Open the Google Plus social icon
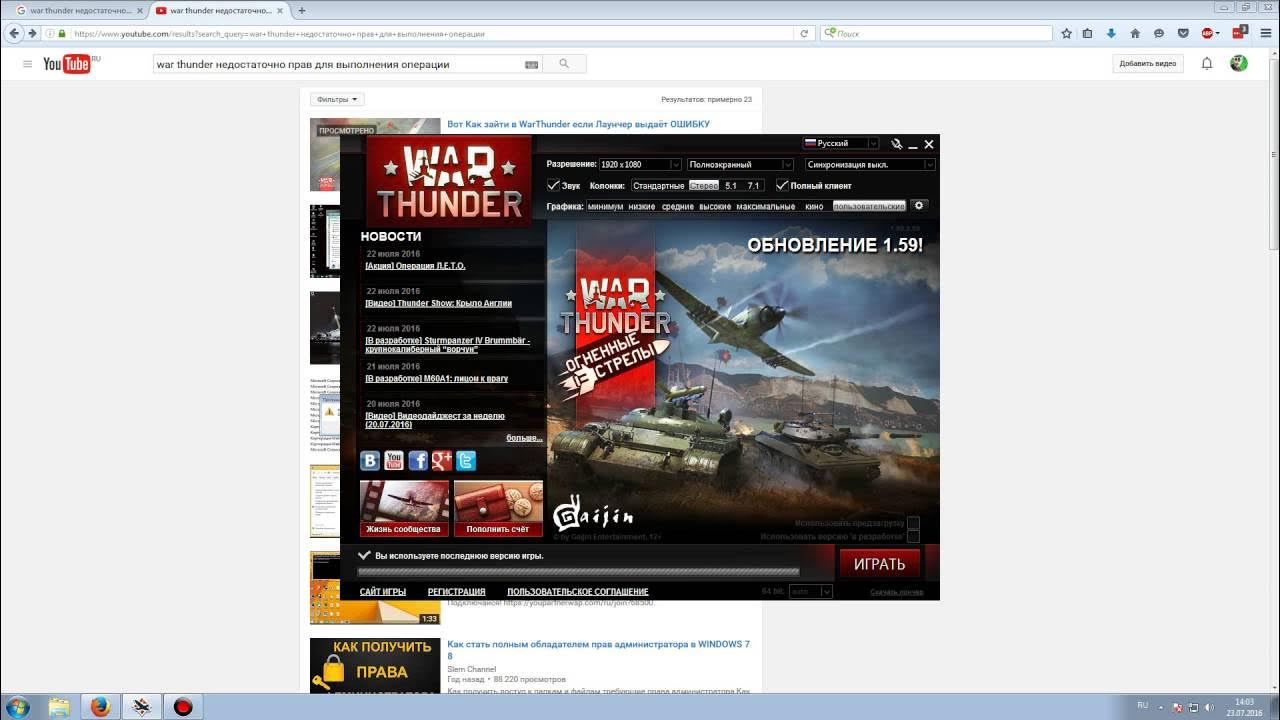This screenshot has height=720, width=1280. (x=442, y=461)
